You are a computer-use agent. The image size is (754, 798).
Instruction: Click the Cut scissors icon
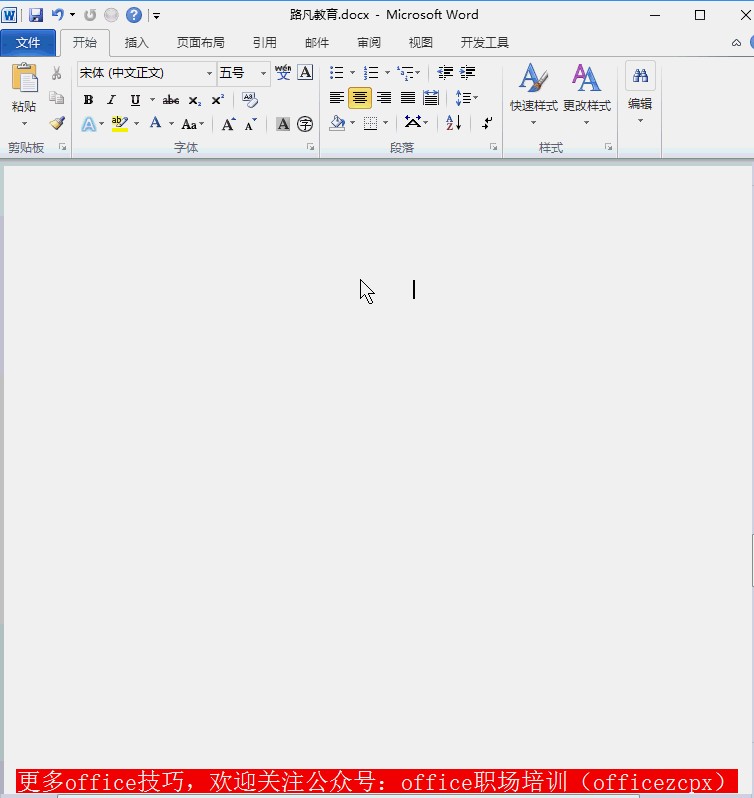coord(57,73)
